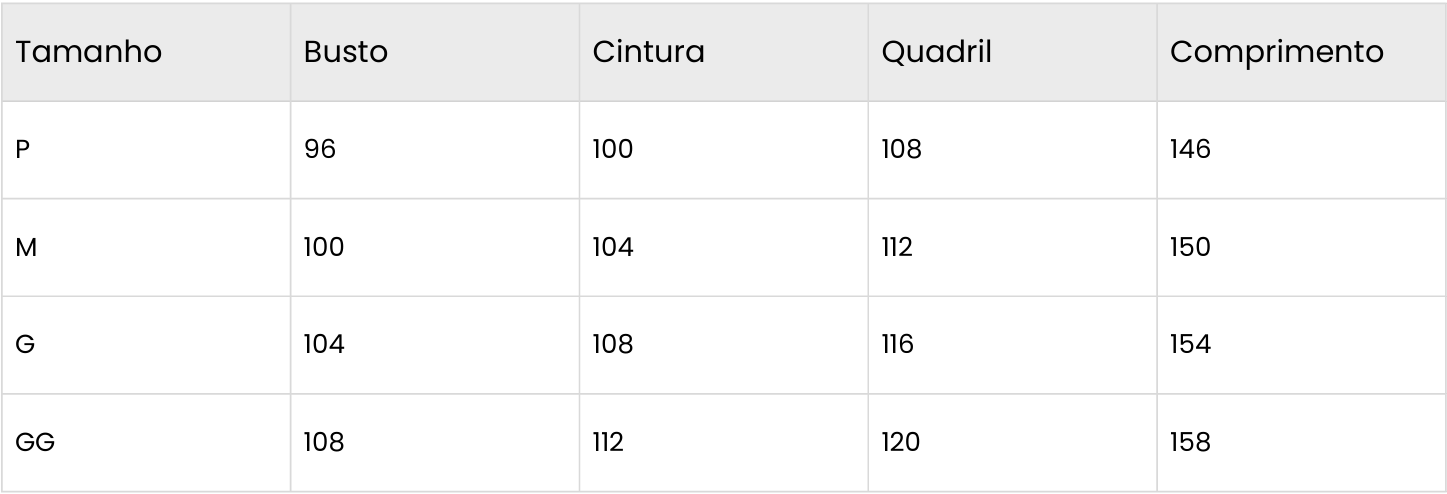Select the size G cell
1447x494 pixels.
pos(24,345)
